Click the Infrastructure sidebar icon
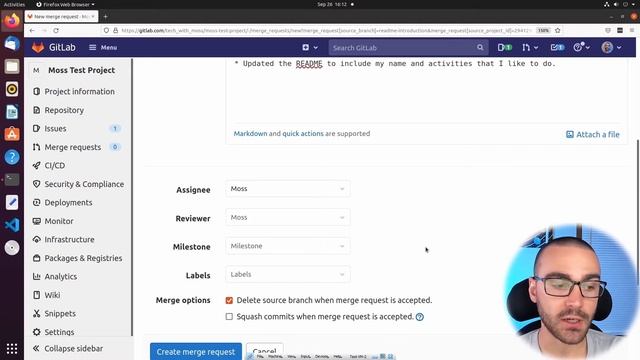 tap(36, 240)
